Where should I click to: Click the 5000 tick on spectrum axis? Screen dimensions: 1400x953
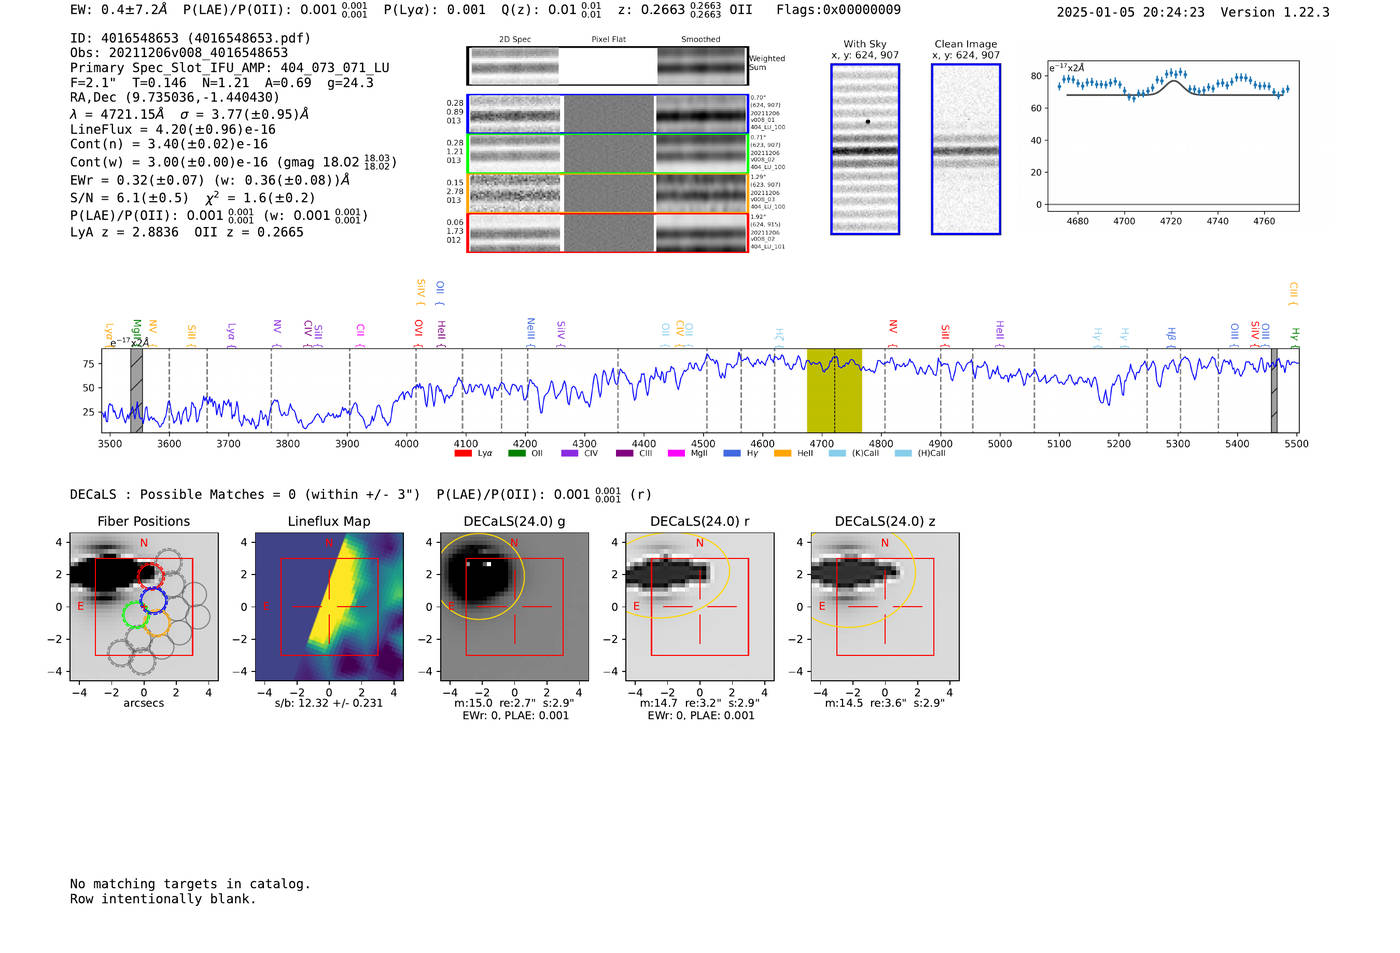click(x=1000, y=444)
